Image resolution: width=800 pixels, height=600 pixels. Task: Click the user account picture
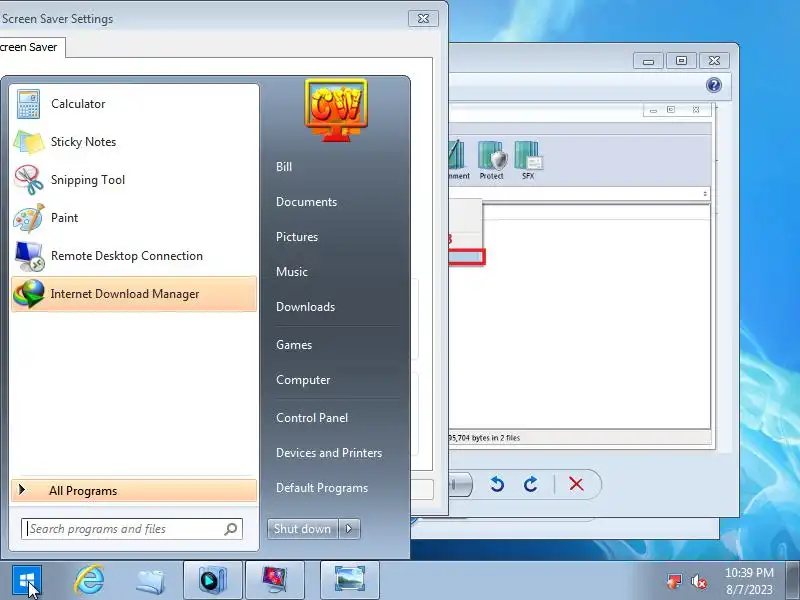pyautogui.click(x=336, y=110)
